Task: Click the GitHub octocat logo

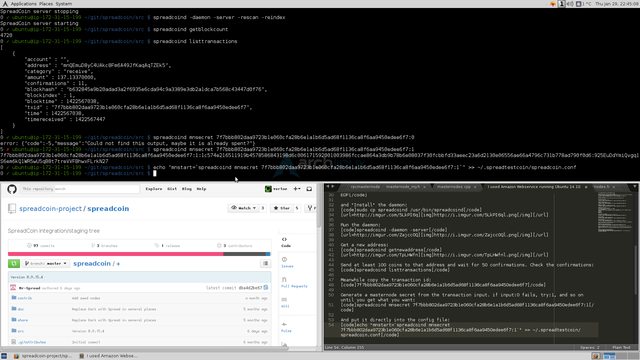Action: [x=12, y=189]
